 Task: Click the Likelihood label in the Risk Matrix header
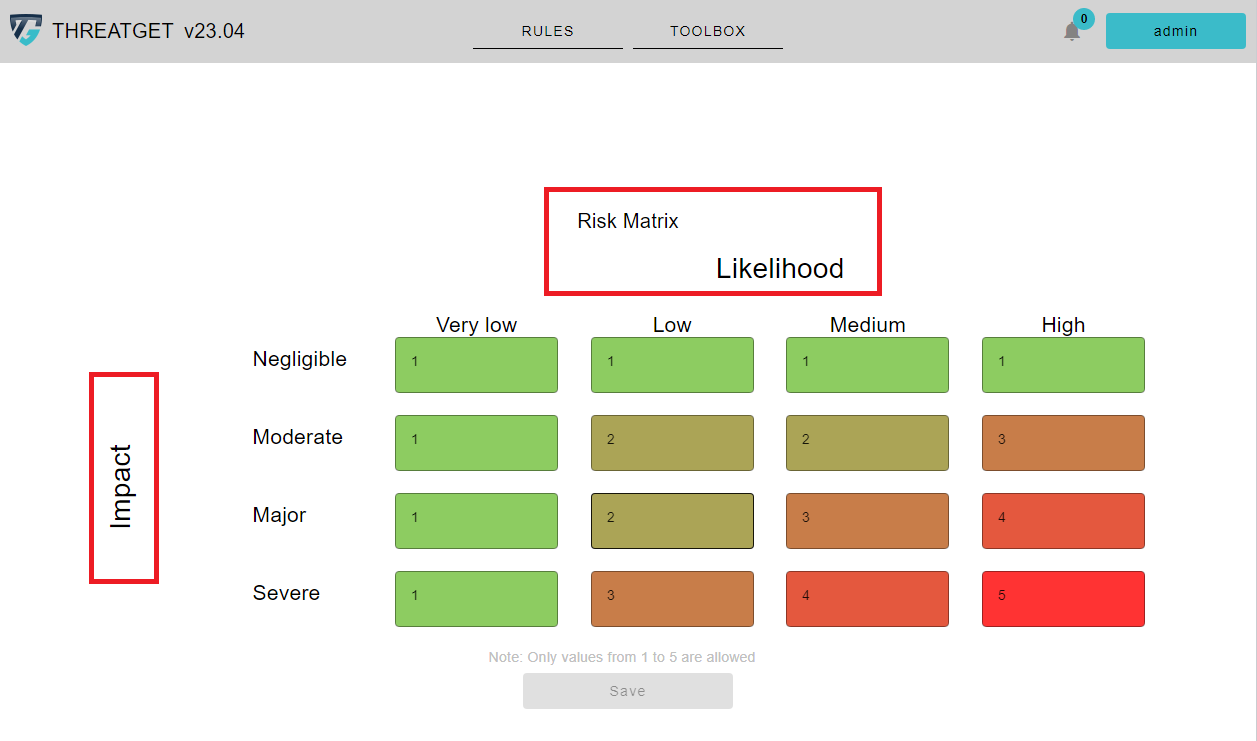point(779,269)
